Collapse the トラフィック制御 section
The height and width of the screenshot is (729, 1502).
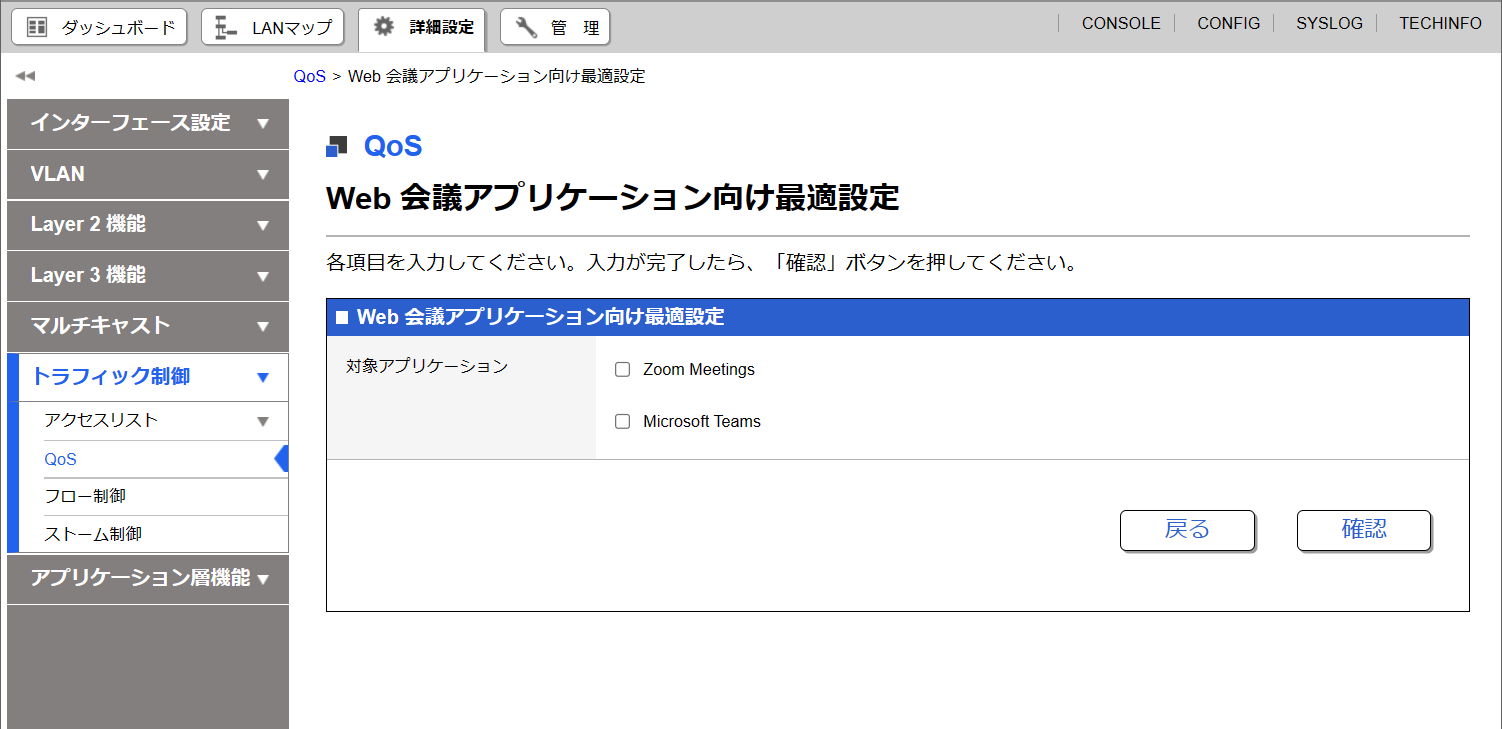pyautogui.click(x=263, y=378)
